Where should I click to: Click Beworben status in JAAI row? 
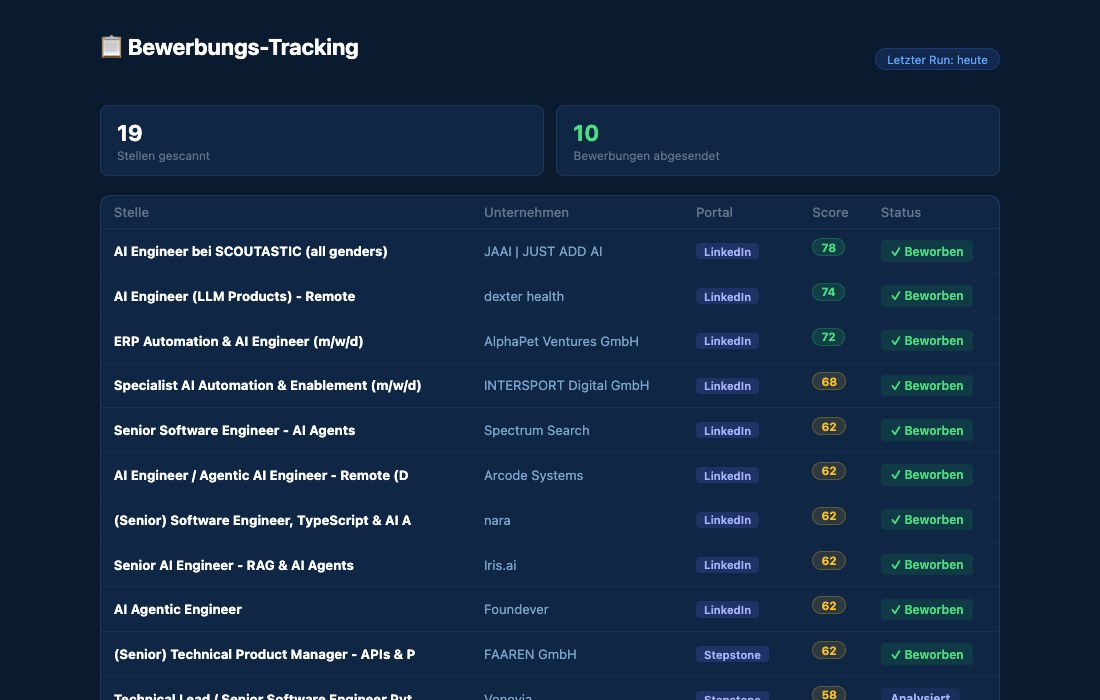click(x=927, y=251)
